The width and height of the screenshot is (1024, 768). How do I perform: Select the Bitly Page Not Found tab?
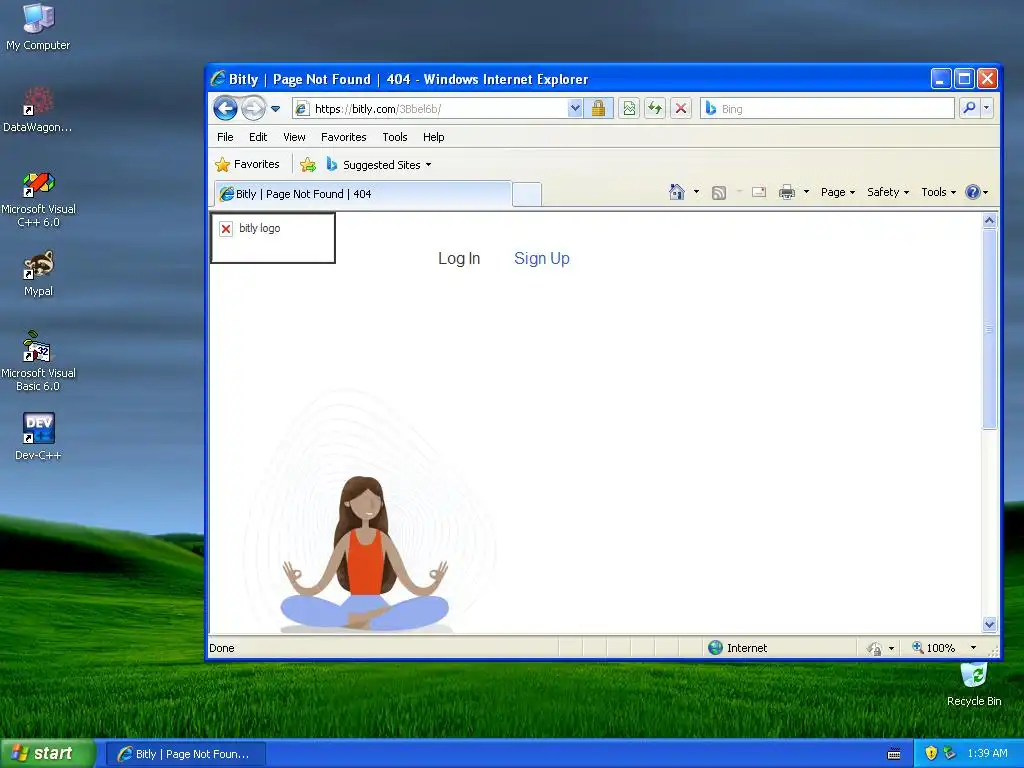pyautogui.click(x=362, y=194)
